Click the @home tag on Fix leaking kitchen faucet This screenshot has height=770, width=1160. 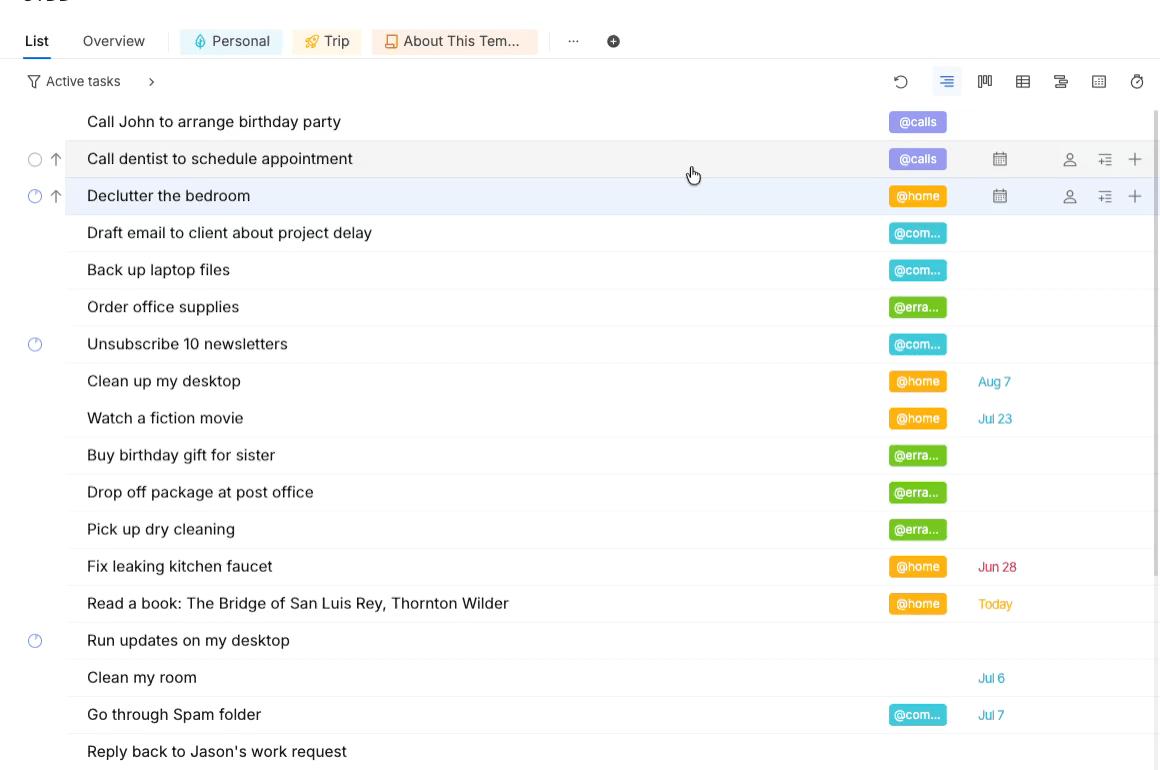(x=917, y=567)
